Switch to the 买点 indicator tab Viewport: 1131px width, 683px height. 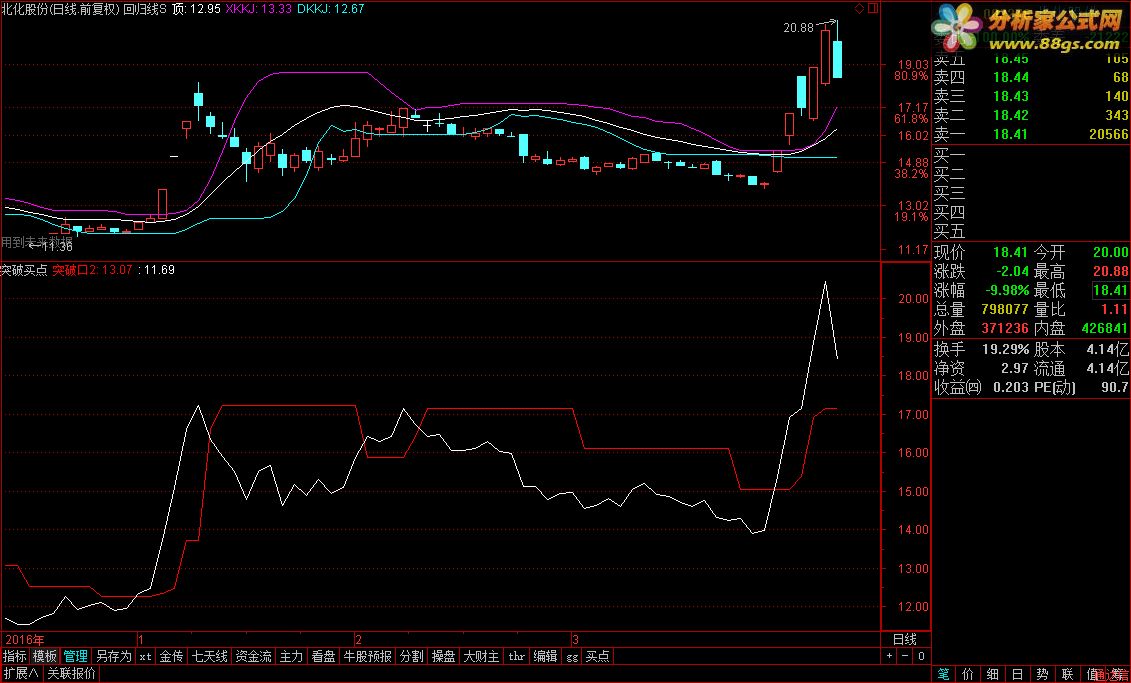(598, 656)
